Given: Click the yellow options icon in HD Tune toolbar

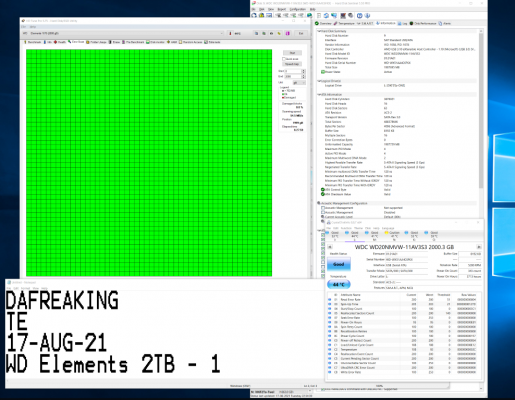Looking at the screenshot, I should [x=279, y=33].
